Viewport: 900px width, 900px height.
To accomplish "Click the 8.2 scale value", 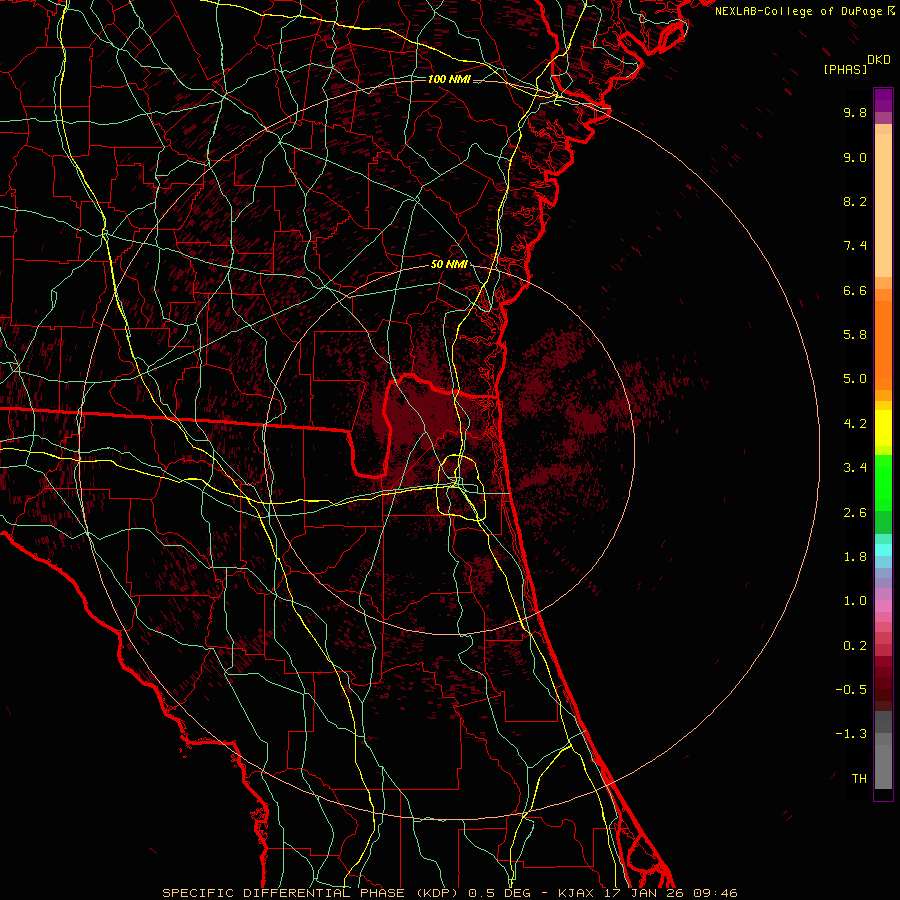I will tap(855, 201).
